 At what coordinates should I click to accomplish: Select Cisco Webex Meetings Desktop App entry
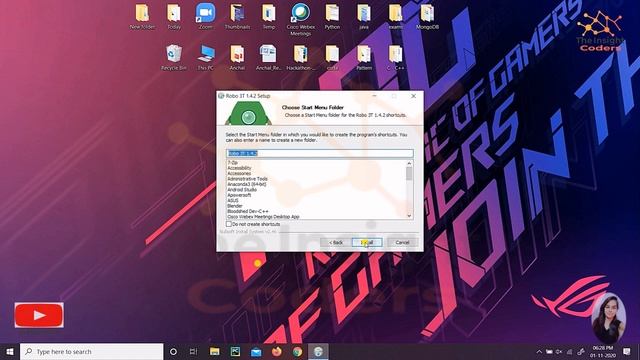[x=263, y=217]
